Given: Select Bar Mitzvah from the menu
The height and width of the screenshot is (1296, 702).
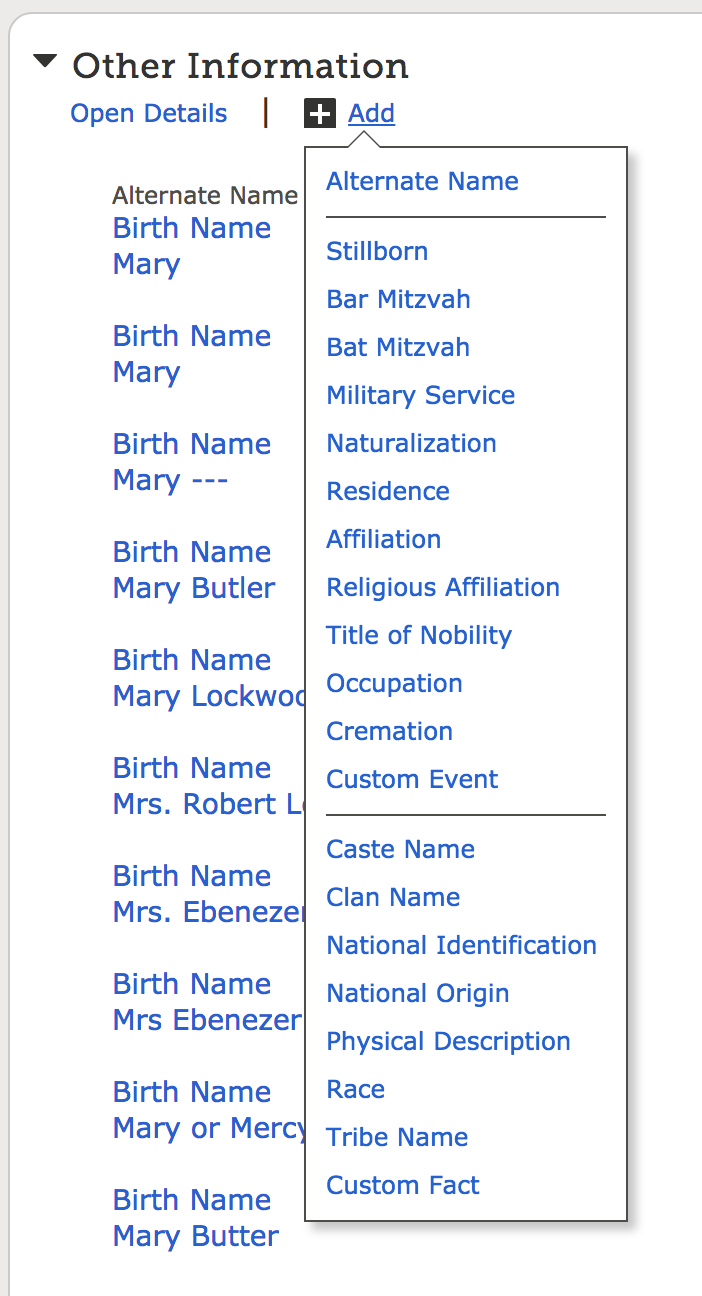Looking at the screenshot, I should tap(397, 299).
